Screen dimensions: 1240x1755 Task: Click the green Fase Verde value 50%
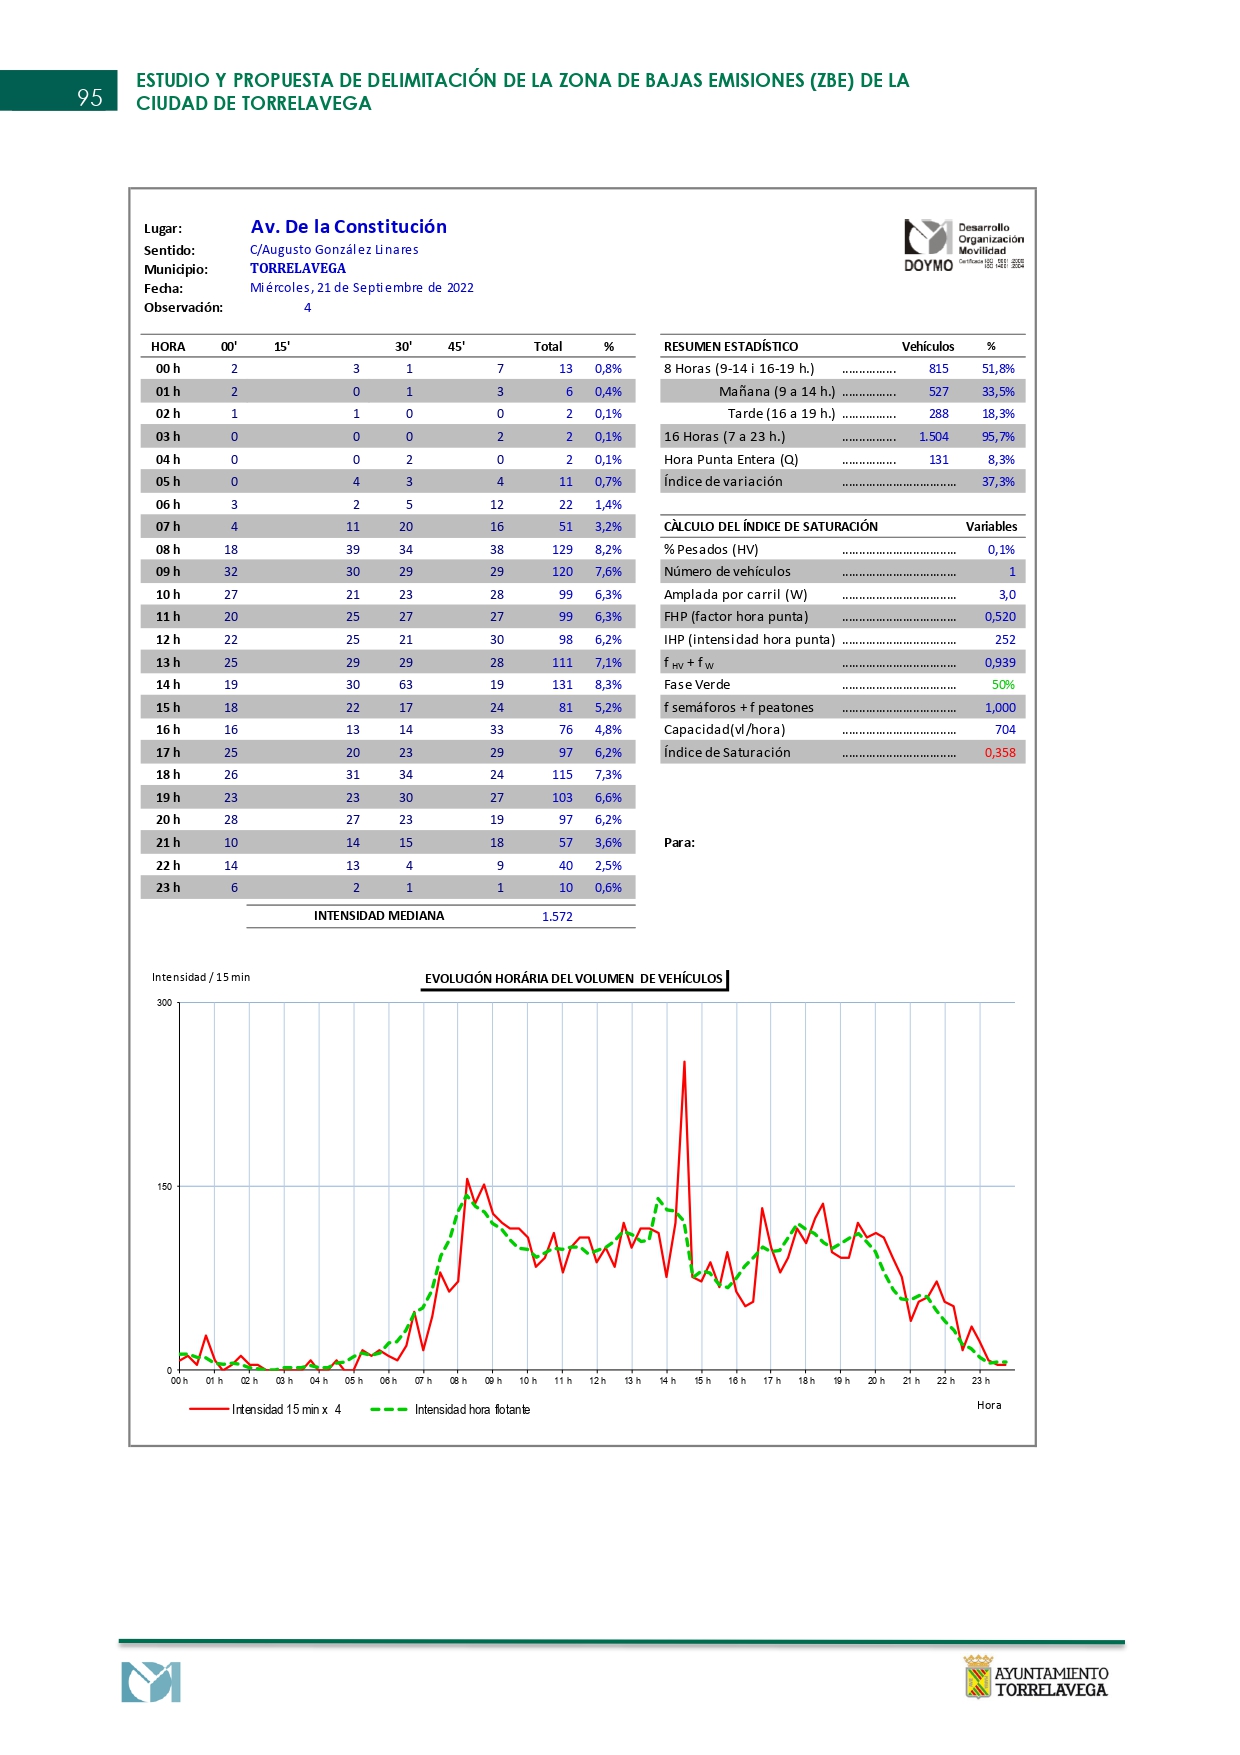click(x=1002, y=685)
